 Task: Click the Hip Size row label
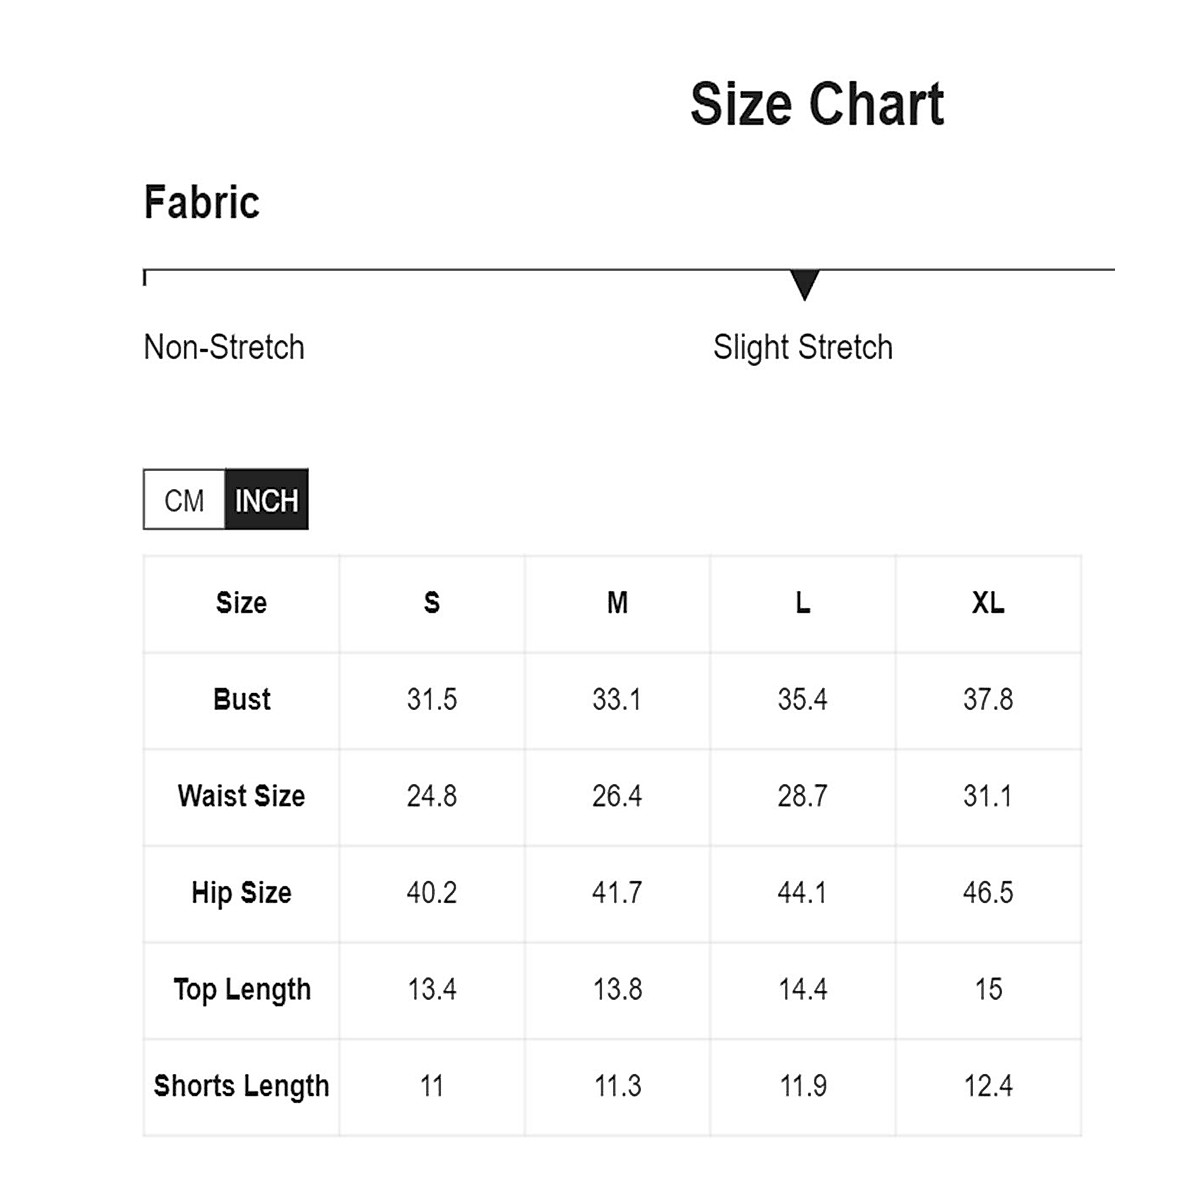242,893
